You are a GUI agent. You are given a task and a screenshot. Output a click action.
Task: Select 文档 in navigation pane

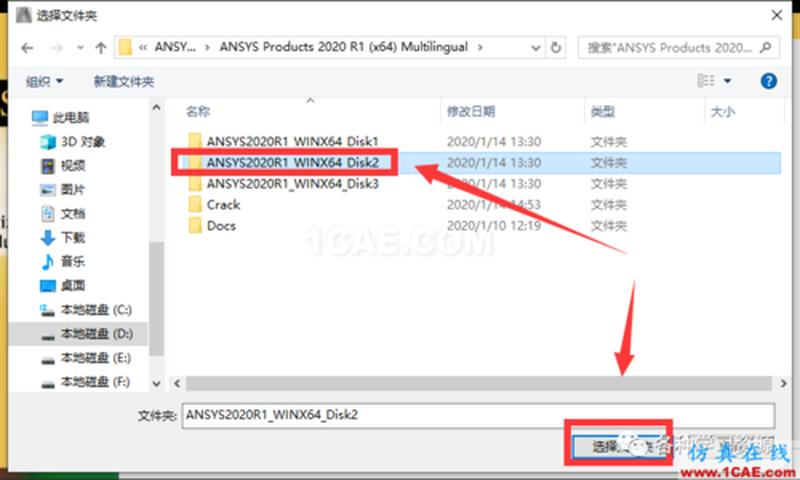coord(63,213)
